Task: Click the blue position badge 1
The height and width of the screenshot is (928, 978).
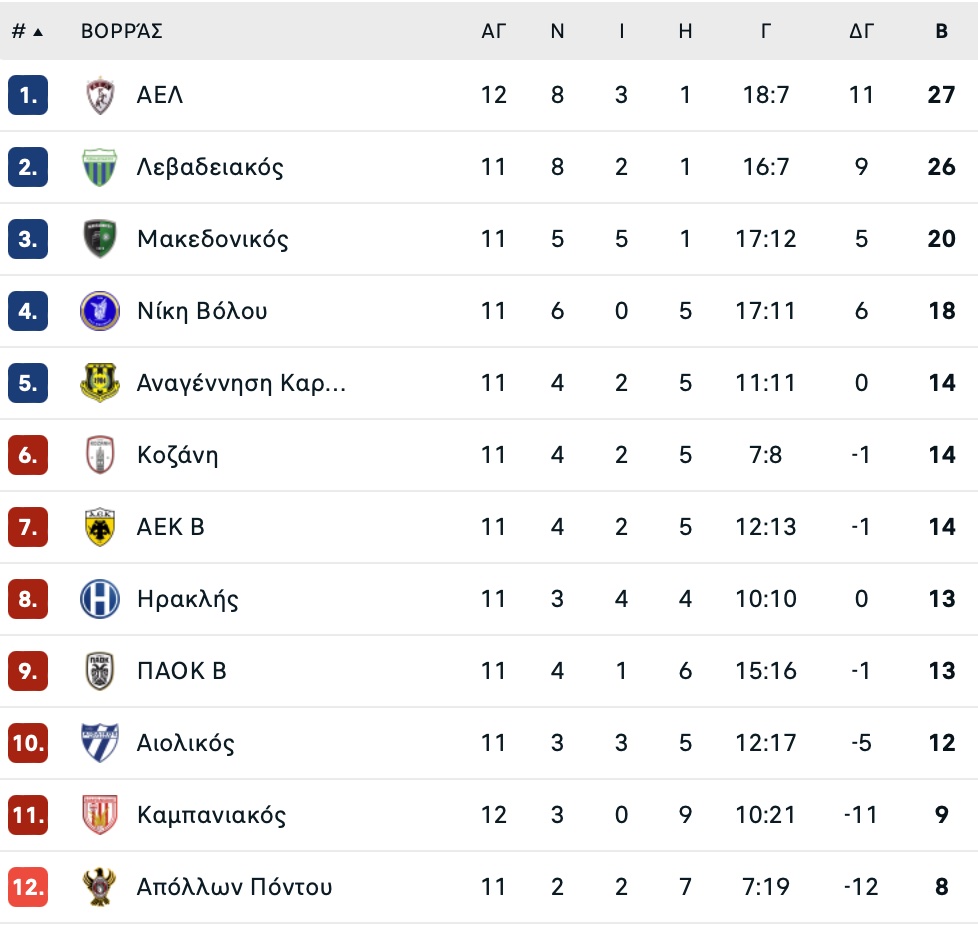Action: (x=28, y=95)
